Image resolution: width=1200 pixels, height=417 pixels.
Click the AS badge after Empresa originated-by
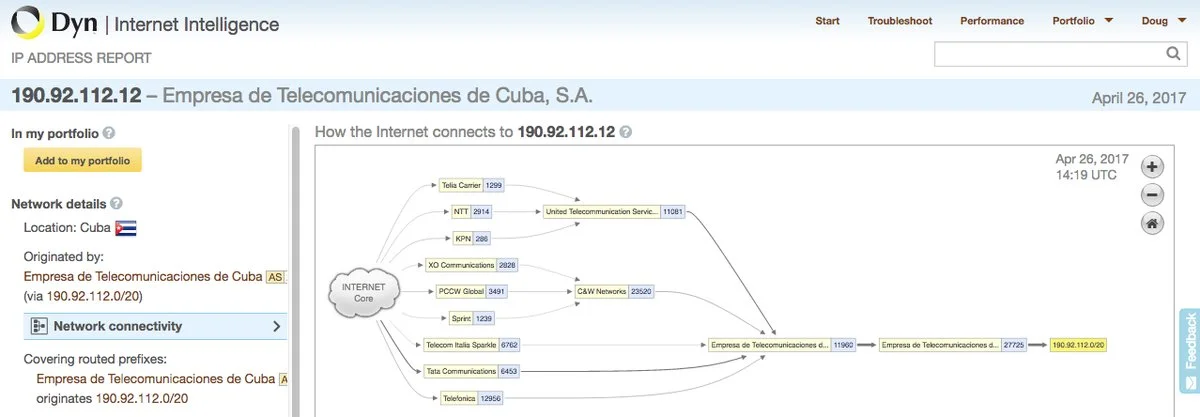[276, 277]
